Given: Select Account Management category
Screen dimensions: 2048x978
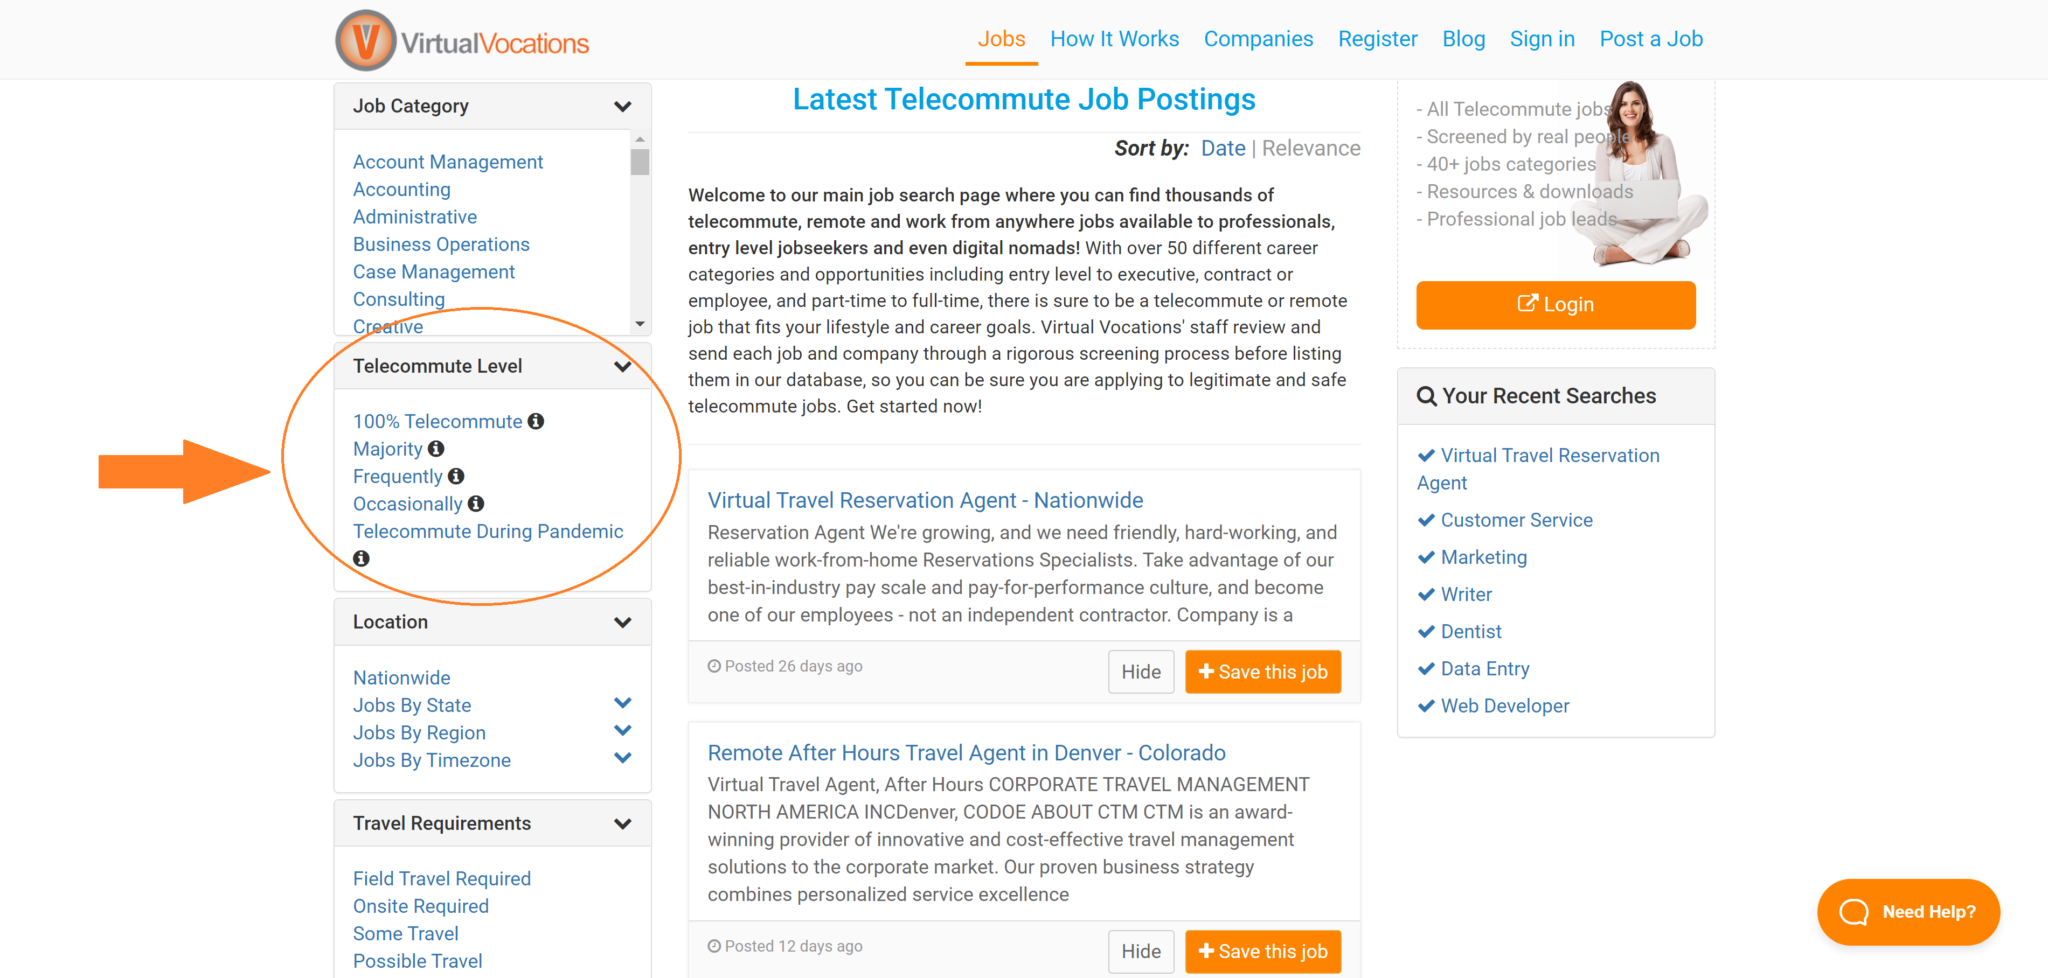Looking at the screenshot, I should [448, 162].
